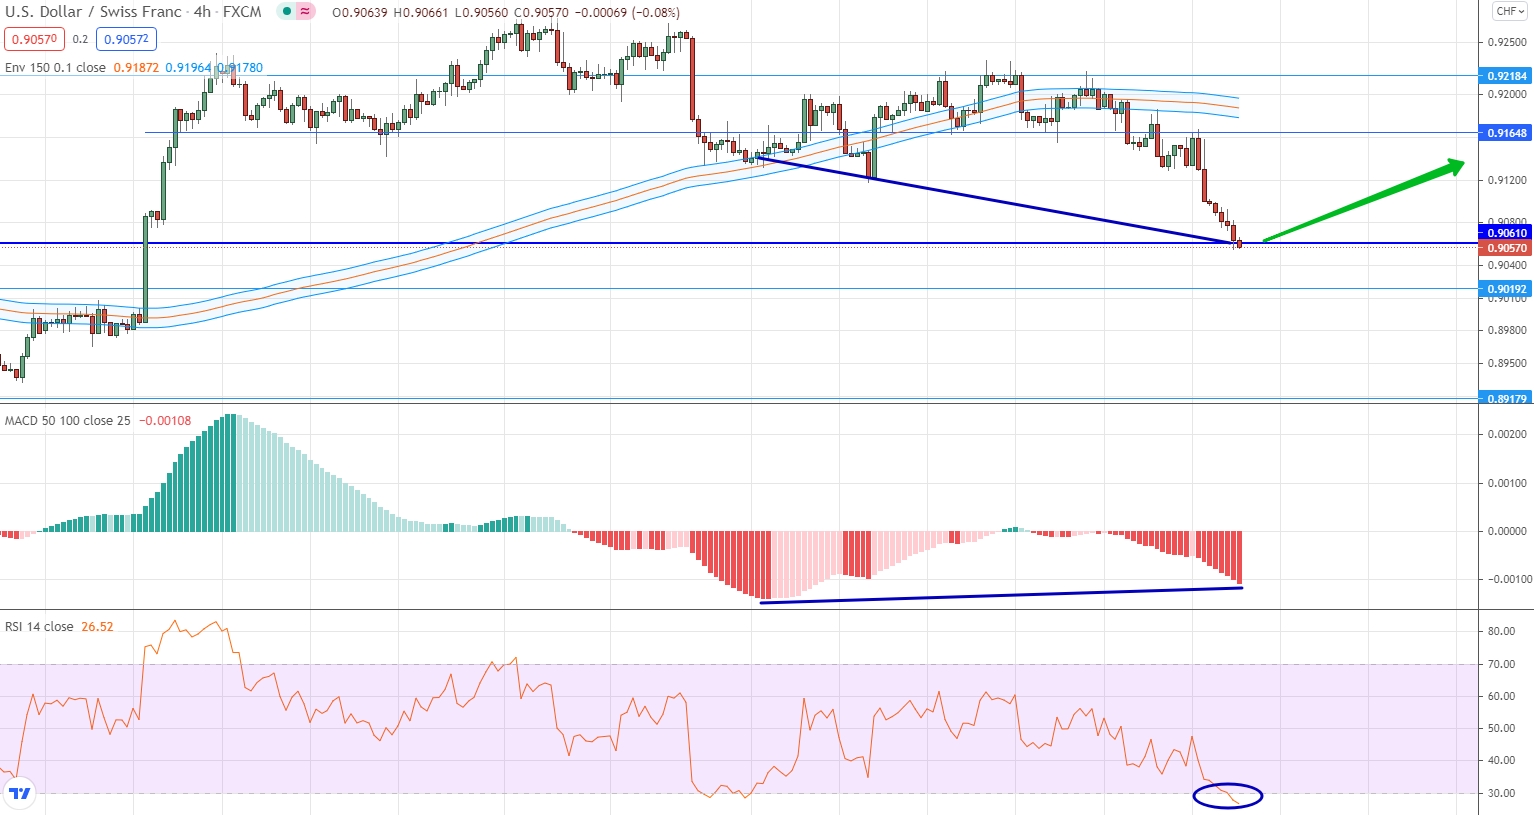1534x815 pixels.
Task: Click the U.S. Dollar / Swiss Franc title
Action: [94, 12]
